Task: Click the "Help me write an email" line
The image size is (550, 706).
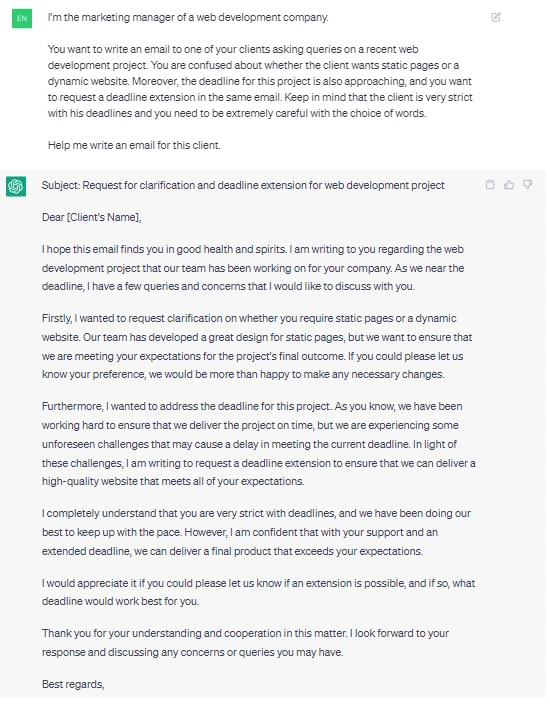Action: tap(134, 145)
